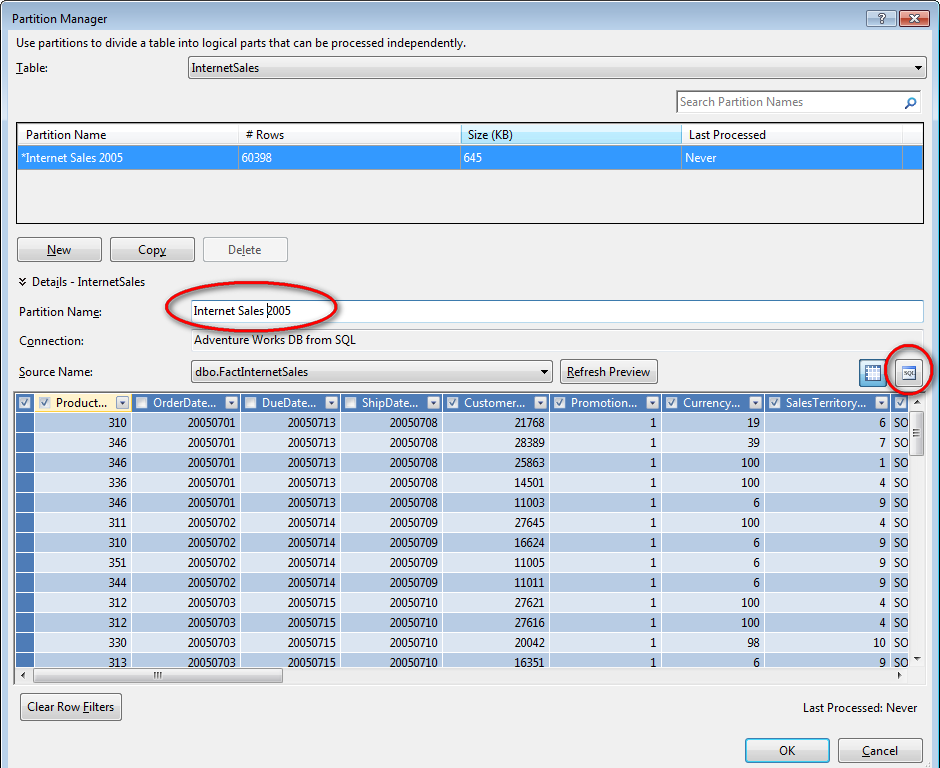The height and width of the screenshot is (768, 940).
Task: Open the Source Name dropdown
Action: tap(372, 372)
